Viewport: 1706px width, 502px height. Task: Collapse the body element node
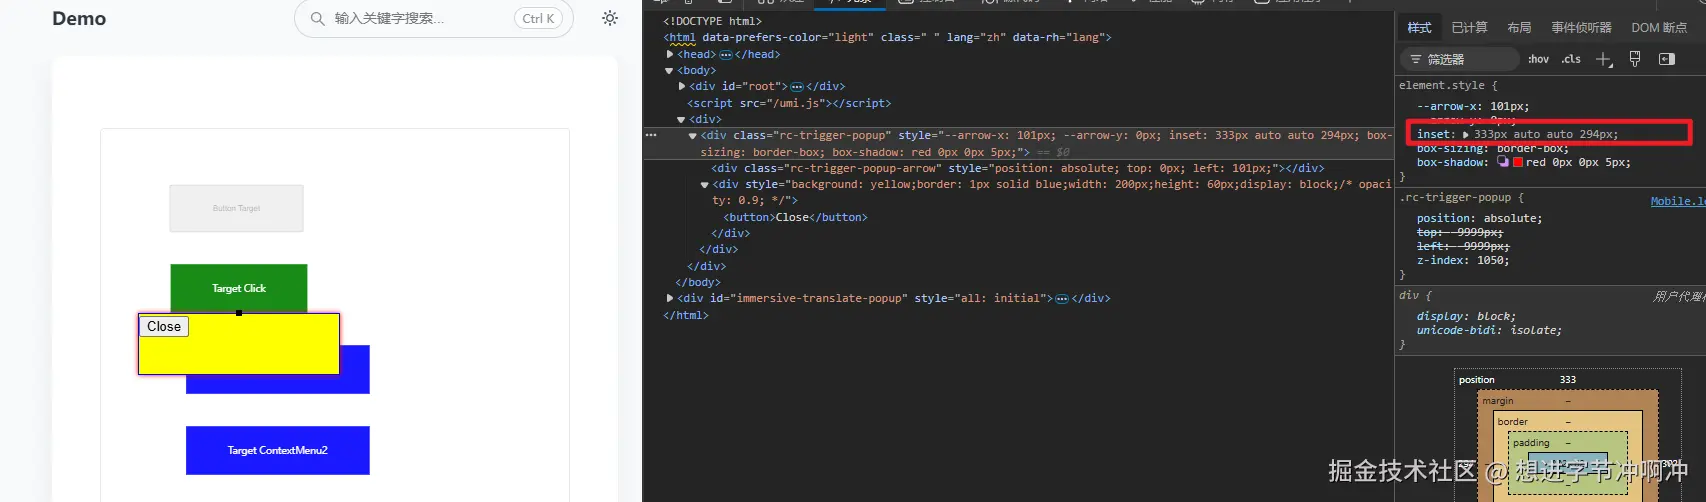tap(669, 71)
